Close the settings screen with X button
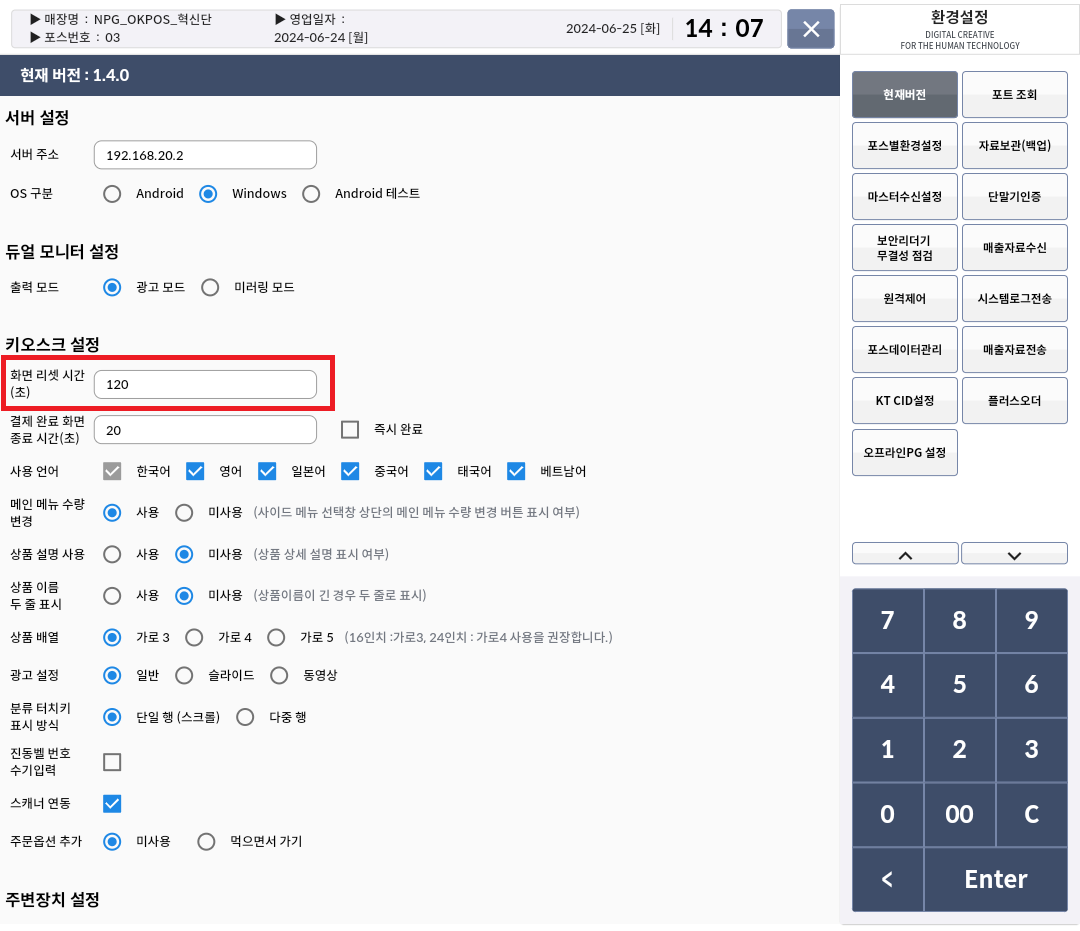Viewport: 1080px width, 931px height. pos(811,29)
